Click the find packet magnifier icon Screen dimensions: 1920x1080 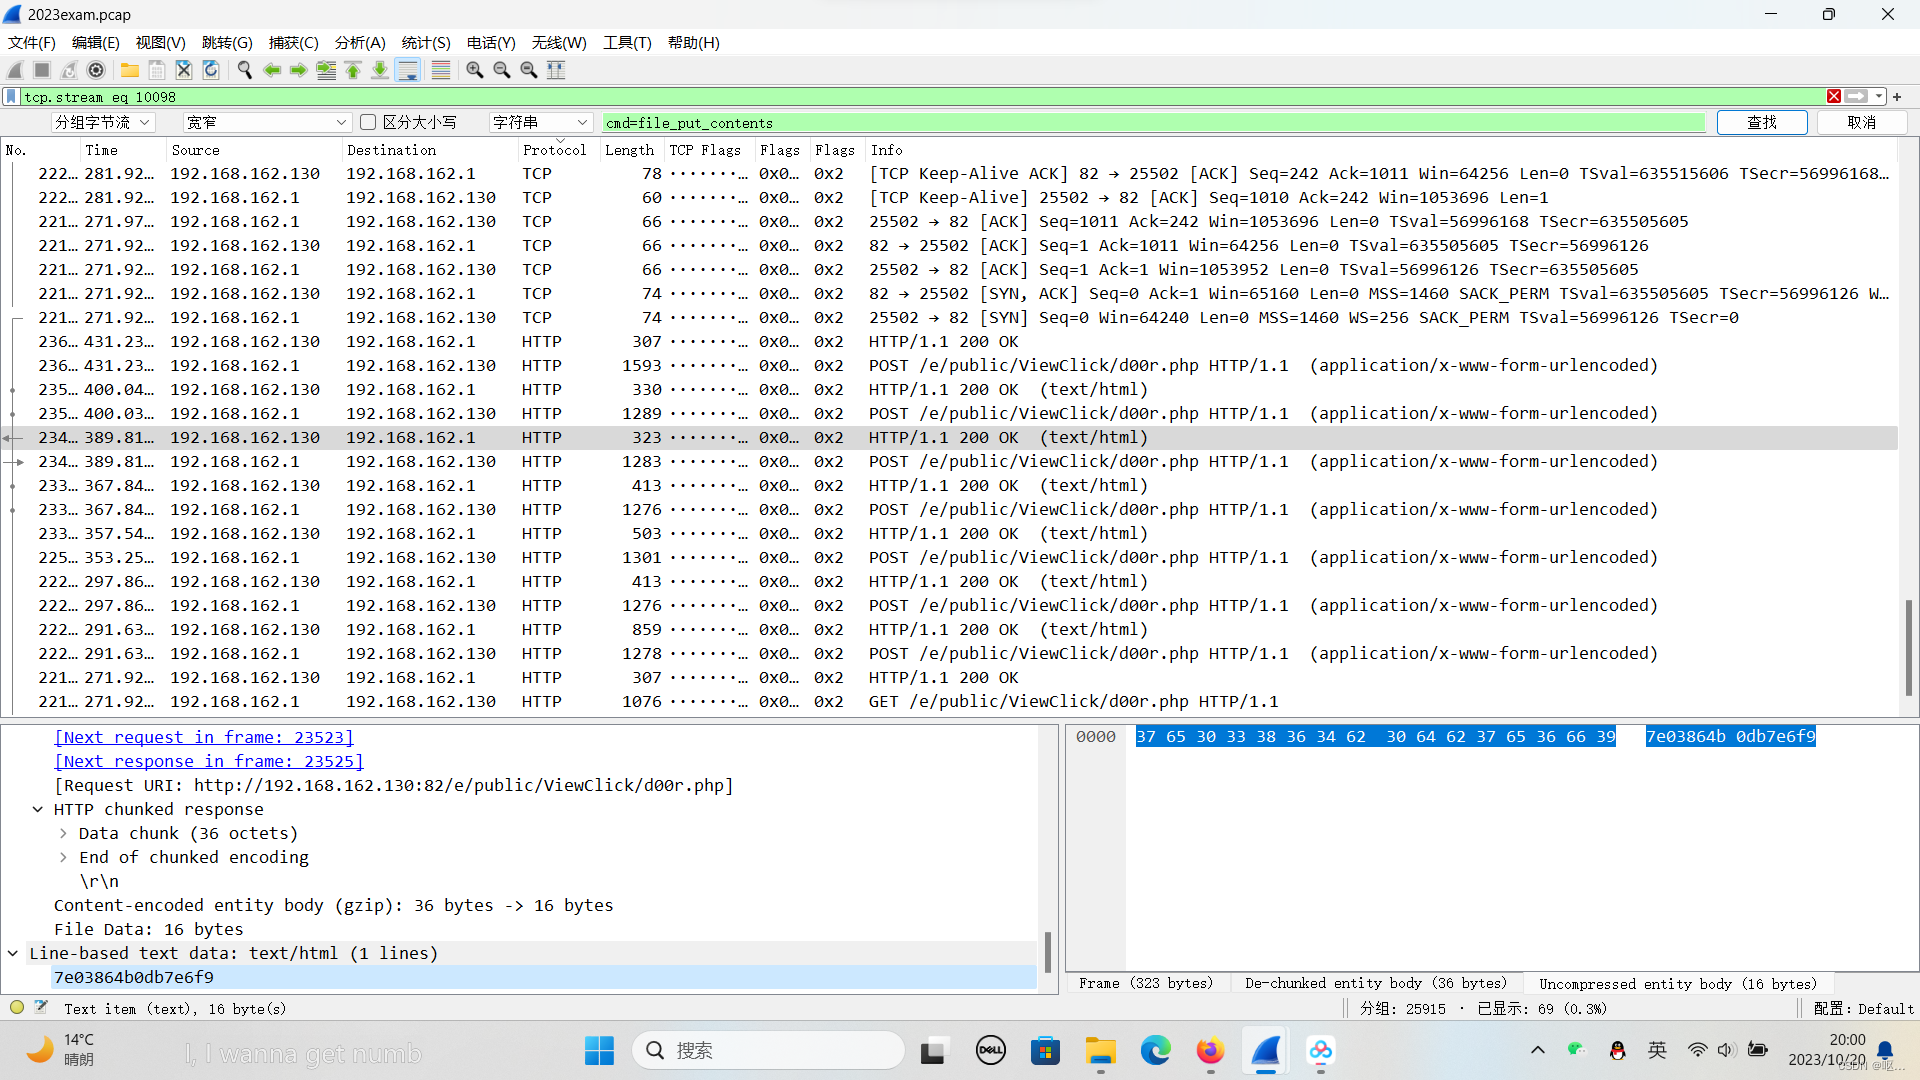tap(245, 70)
